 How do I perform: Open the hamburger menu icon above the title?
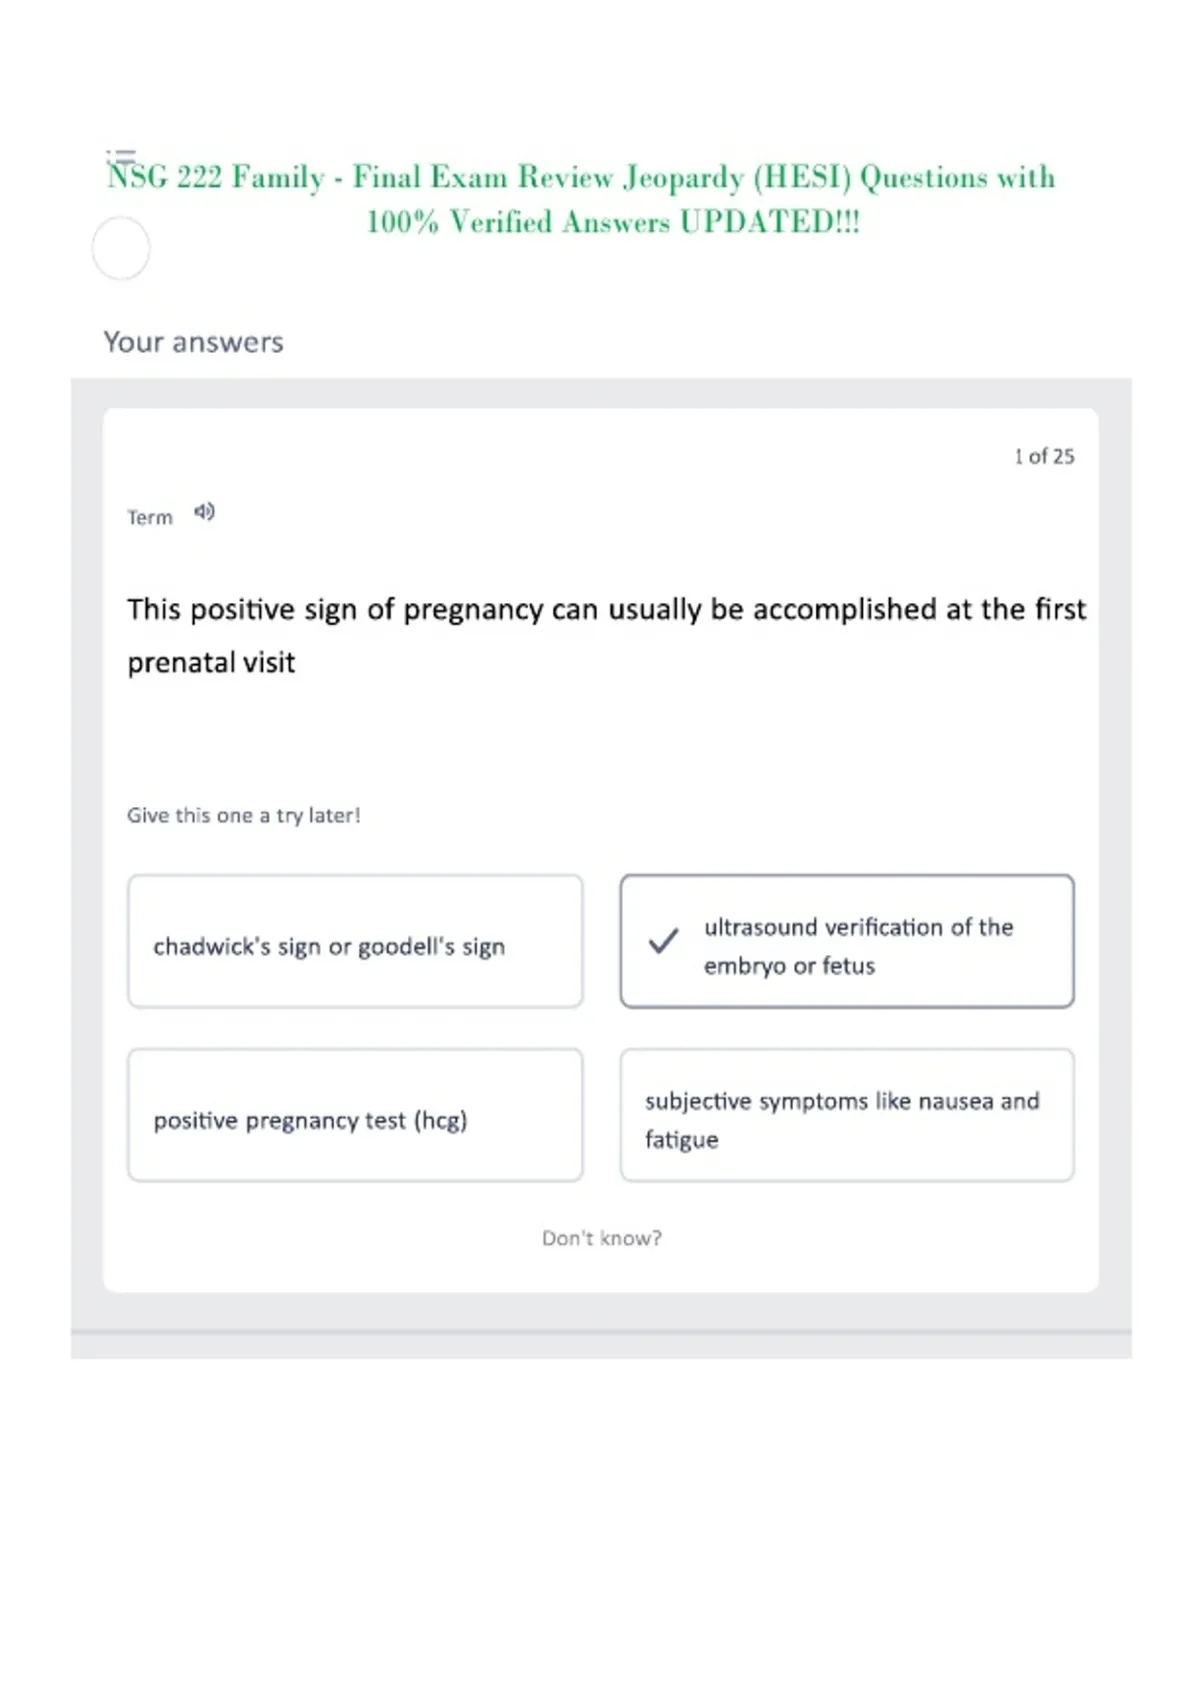[121, 156]
